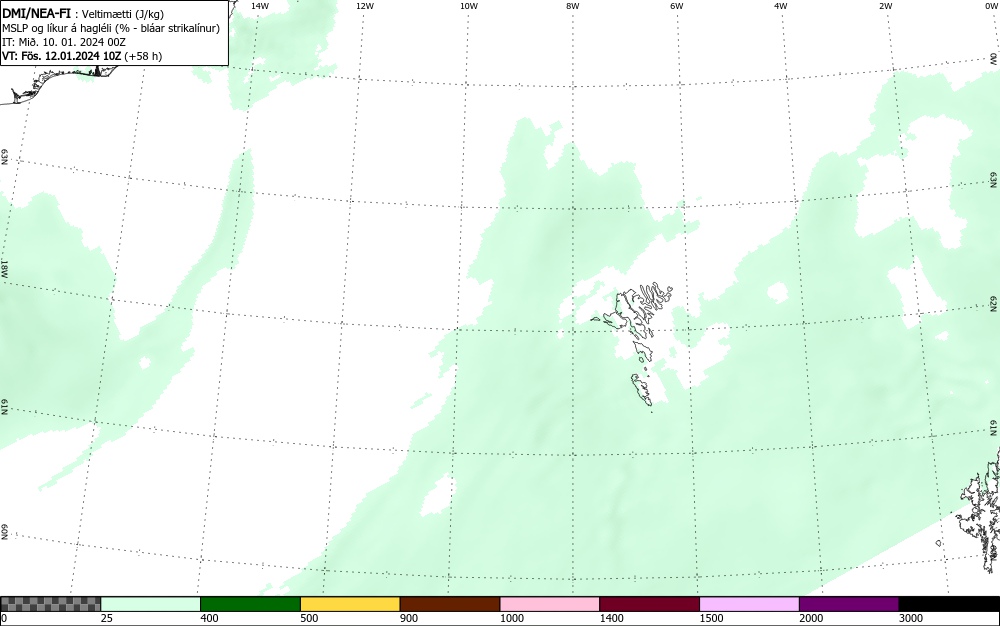Viewport: 1000px width, 626px height.
Task: Click the 10W longitude label
Action: 469,6
